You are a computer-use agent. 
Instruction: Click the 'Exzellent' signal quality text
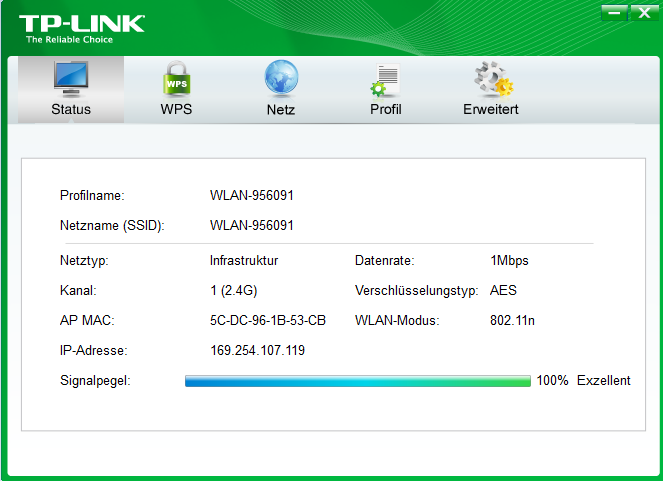click(x=604, y=380)
